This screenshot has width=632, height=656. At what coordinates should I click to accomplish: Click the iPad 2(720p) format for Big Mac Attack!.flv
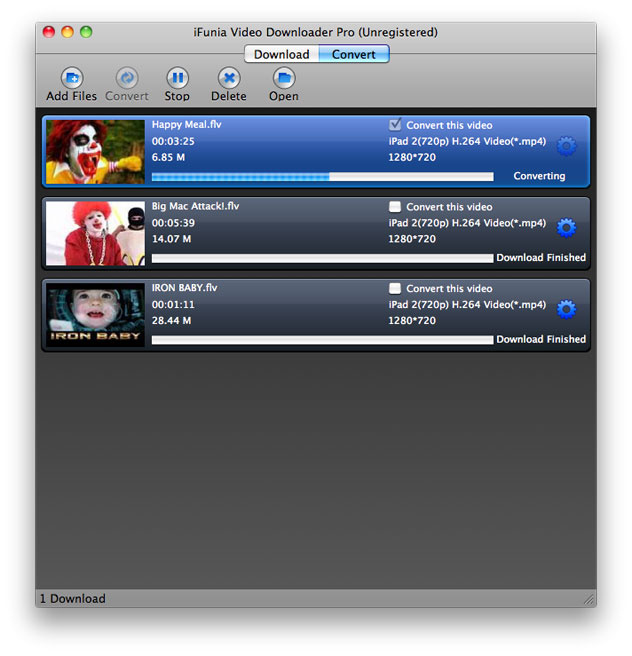[467, 223]
